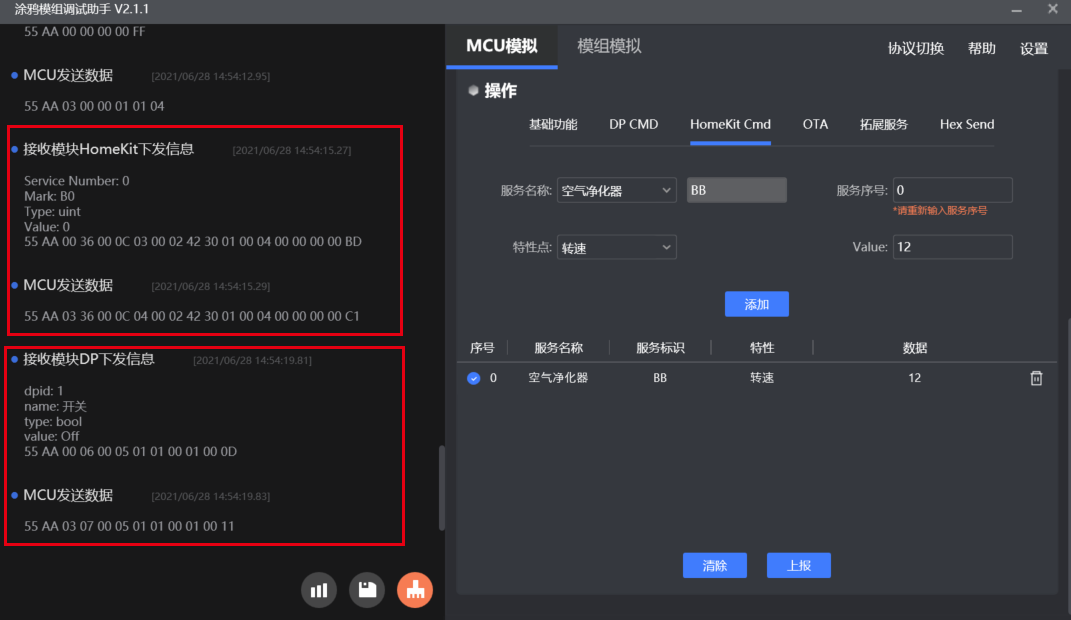Click the data value 12 in the table row
This screenshot has width=1071, height=620.
click(915, 378)
